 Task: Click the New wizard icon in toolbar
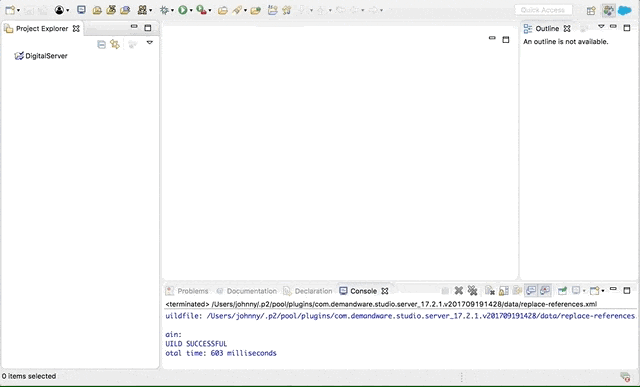point(10,10)
